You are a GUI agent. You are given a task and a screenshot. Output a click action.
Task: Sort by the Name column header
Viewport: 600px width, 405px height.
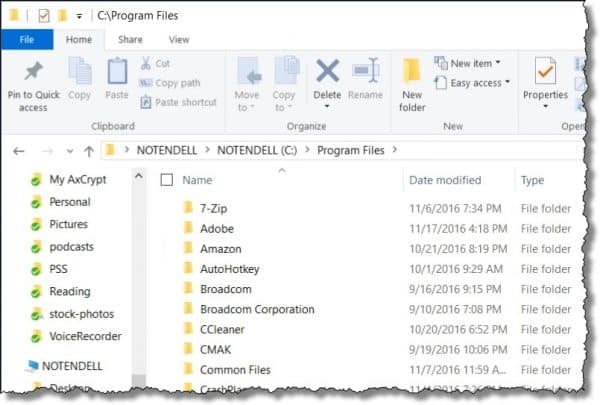pos(197,180)
